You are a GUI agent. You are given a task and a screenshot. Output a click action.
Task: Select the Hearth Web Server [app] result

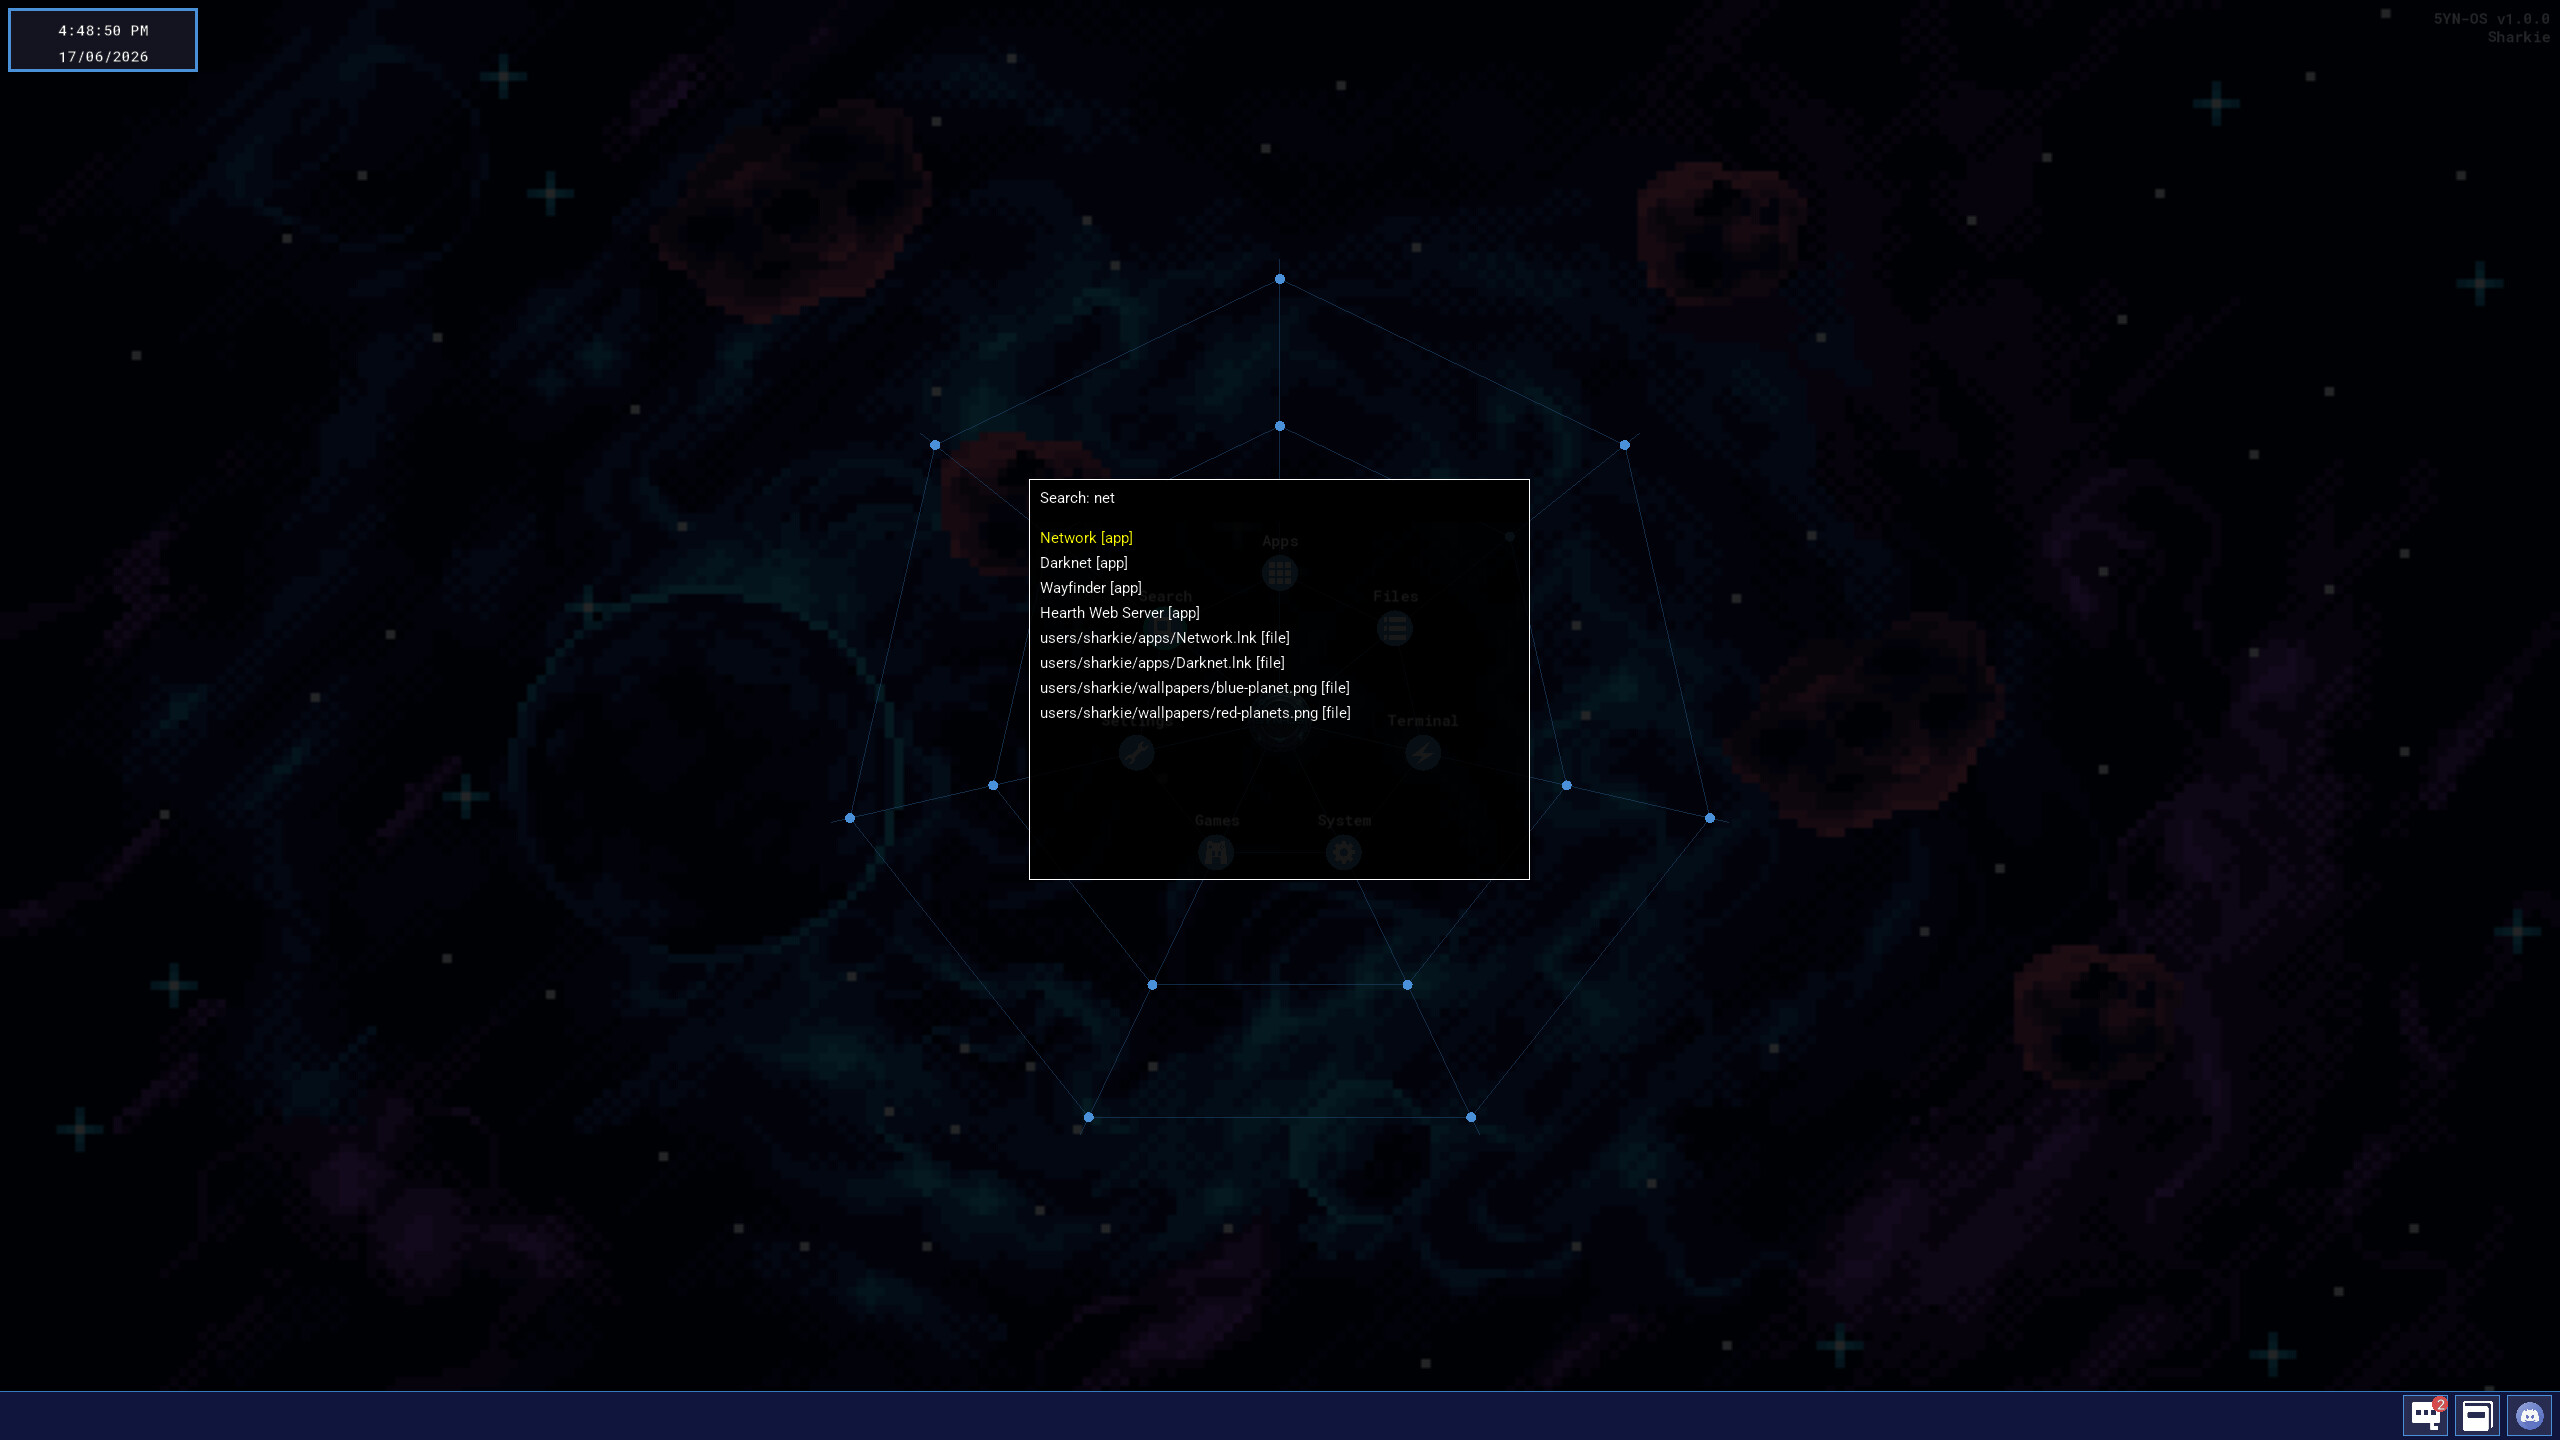(x=1120, y=613)
